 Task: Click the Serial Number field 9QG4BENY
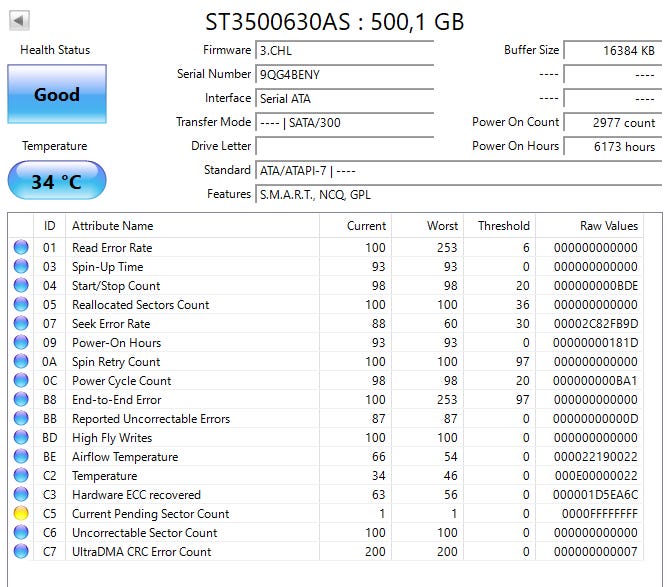pyautogui.click(x=345, y=74)
